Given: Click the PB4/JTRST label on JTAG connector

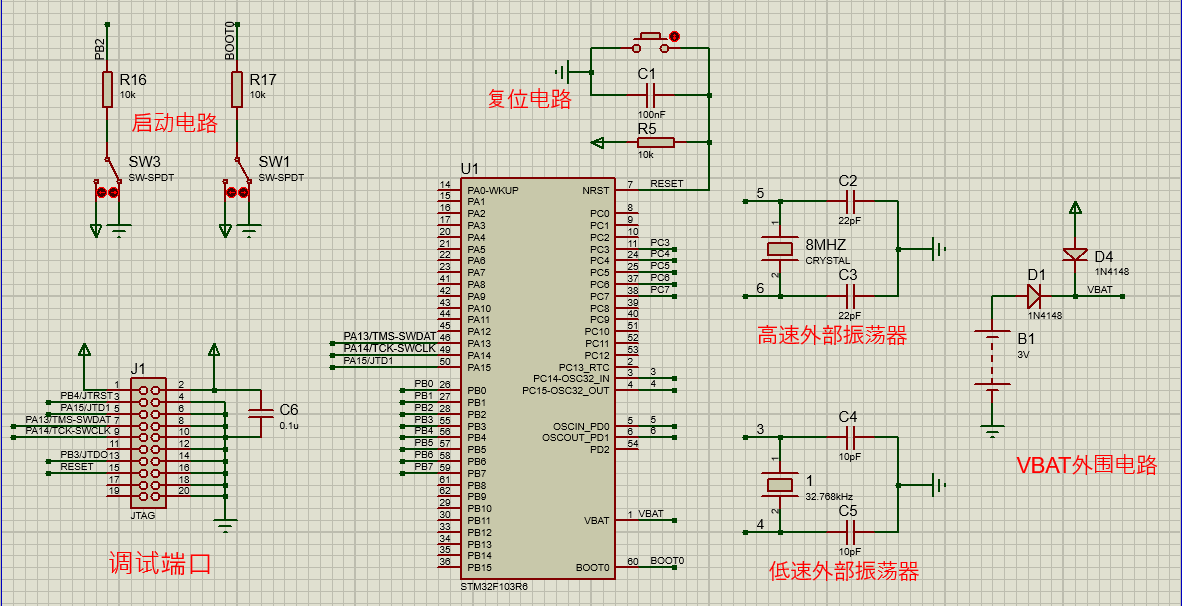Looking at the screenshot, I should (87, 395).
